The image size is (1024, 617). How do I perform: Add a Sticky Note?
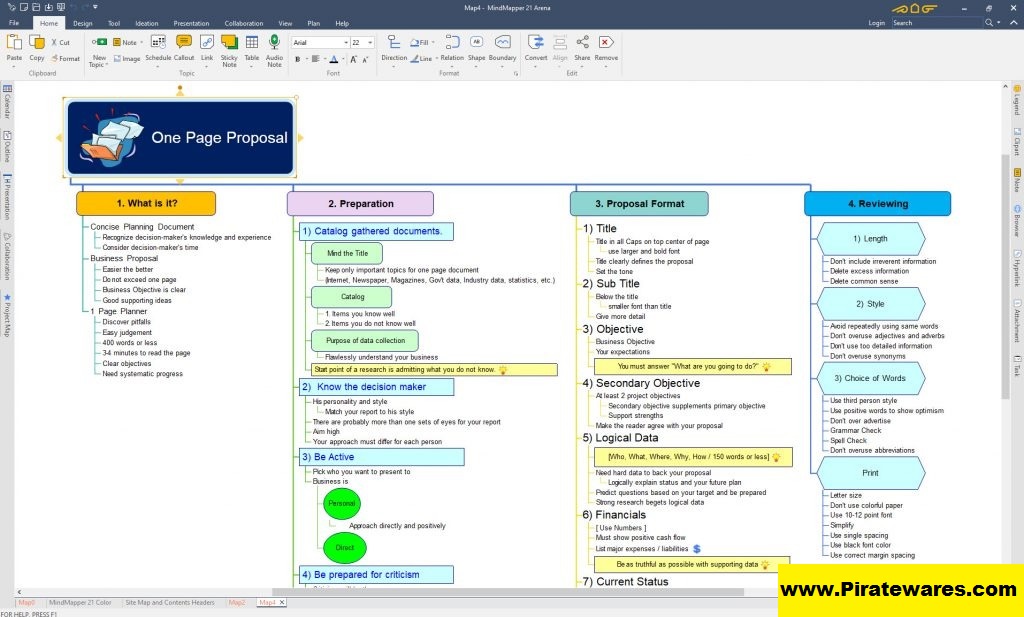229,47
